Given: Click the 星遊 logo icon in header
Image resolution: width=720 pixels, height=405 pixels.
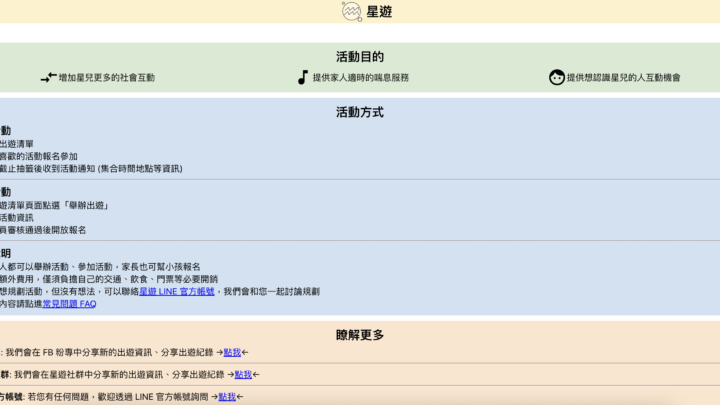Looking at the screenshot, I should [x=351, y=12].
